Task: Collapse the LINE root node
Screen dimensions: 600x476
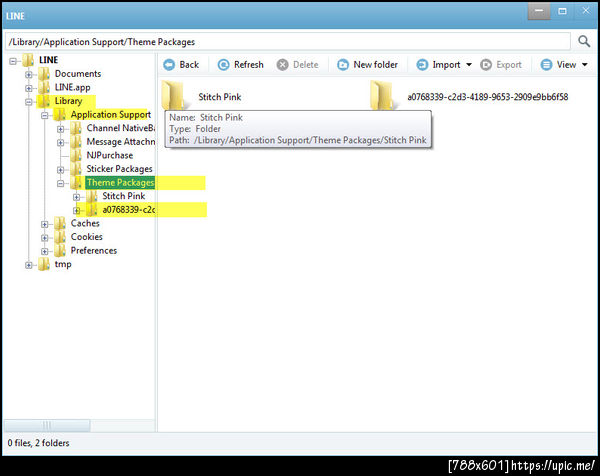Action: pos(13,61)
